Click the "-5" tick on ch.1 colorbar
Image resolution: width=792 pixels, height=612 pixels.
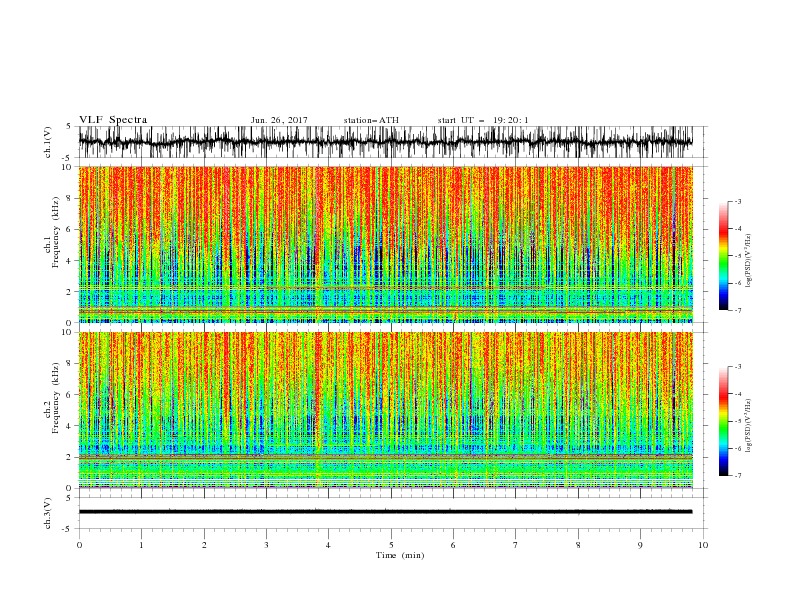737,256
